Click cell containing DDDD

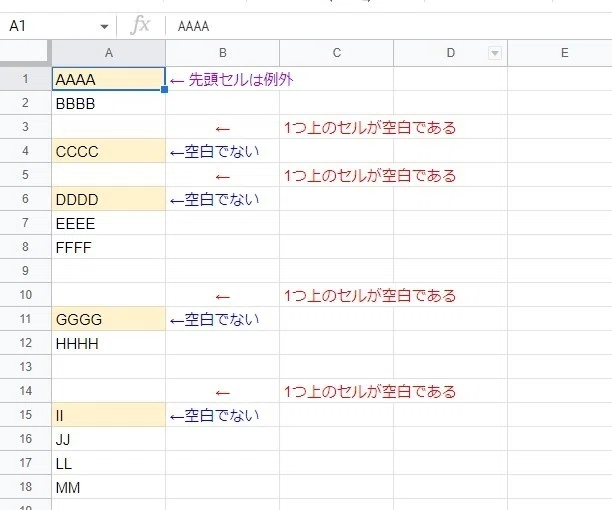[x=109, y=199]
